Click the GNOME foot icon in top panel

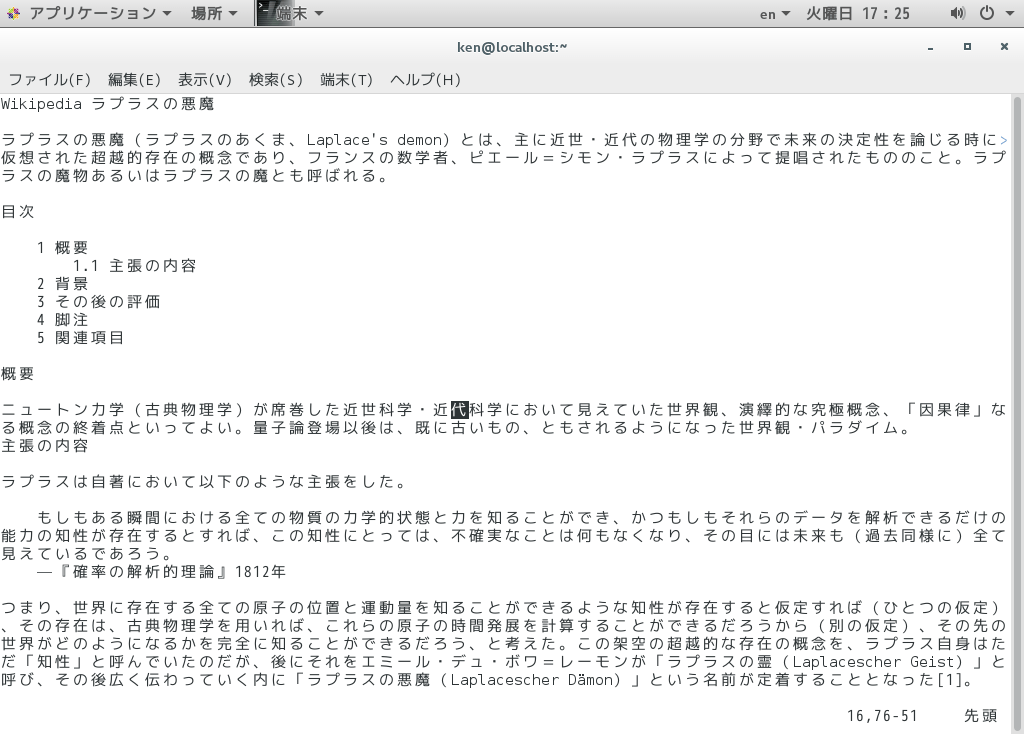(x=14, y=13)
